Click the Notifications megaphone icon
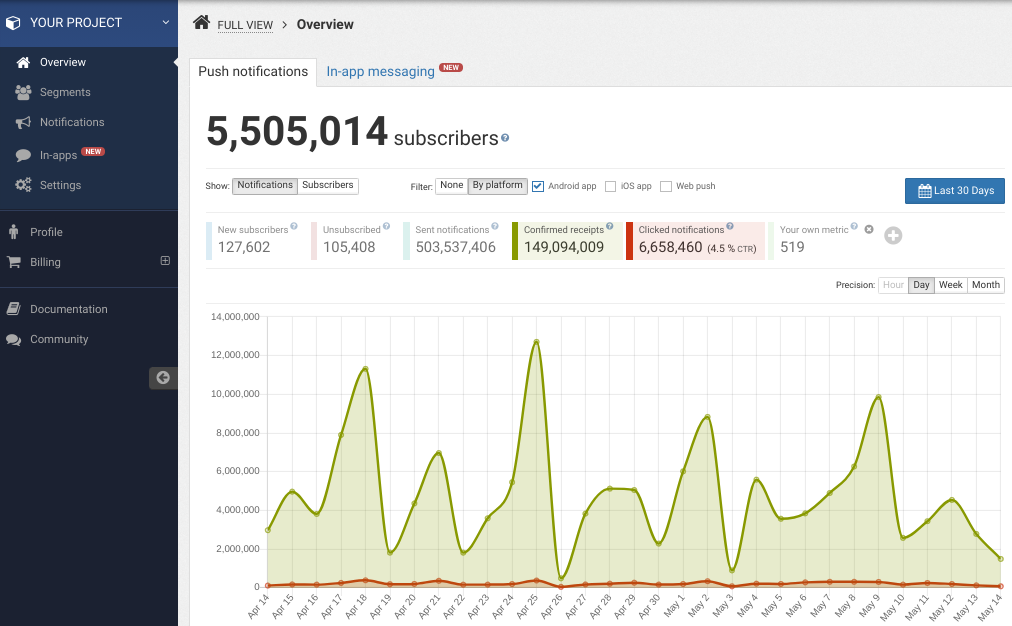Viewport: 1012px width, 626px height. click(x=23, y=122)
